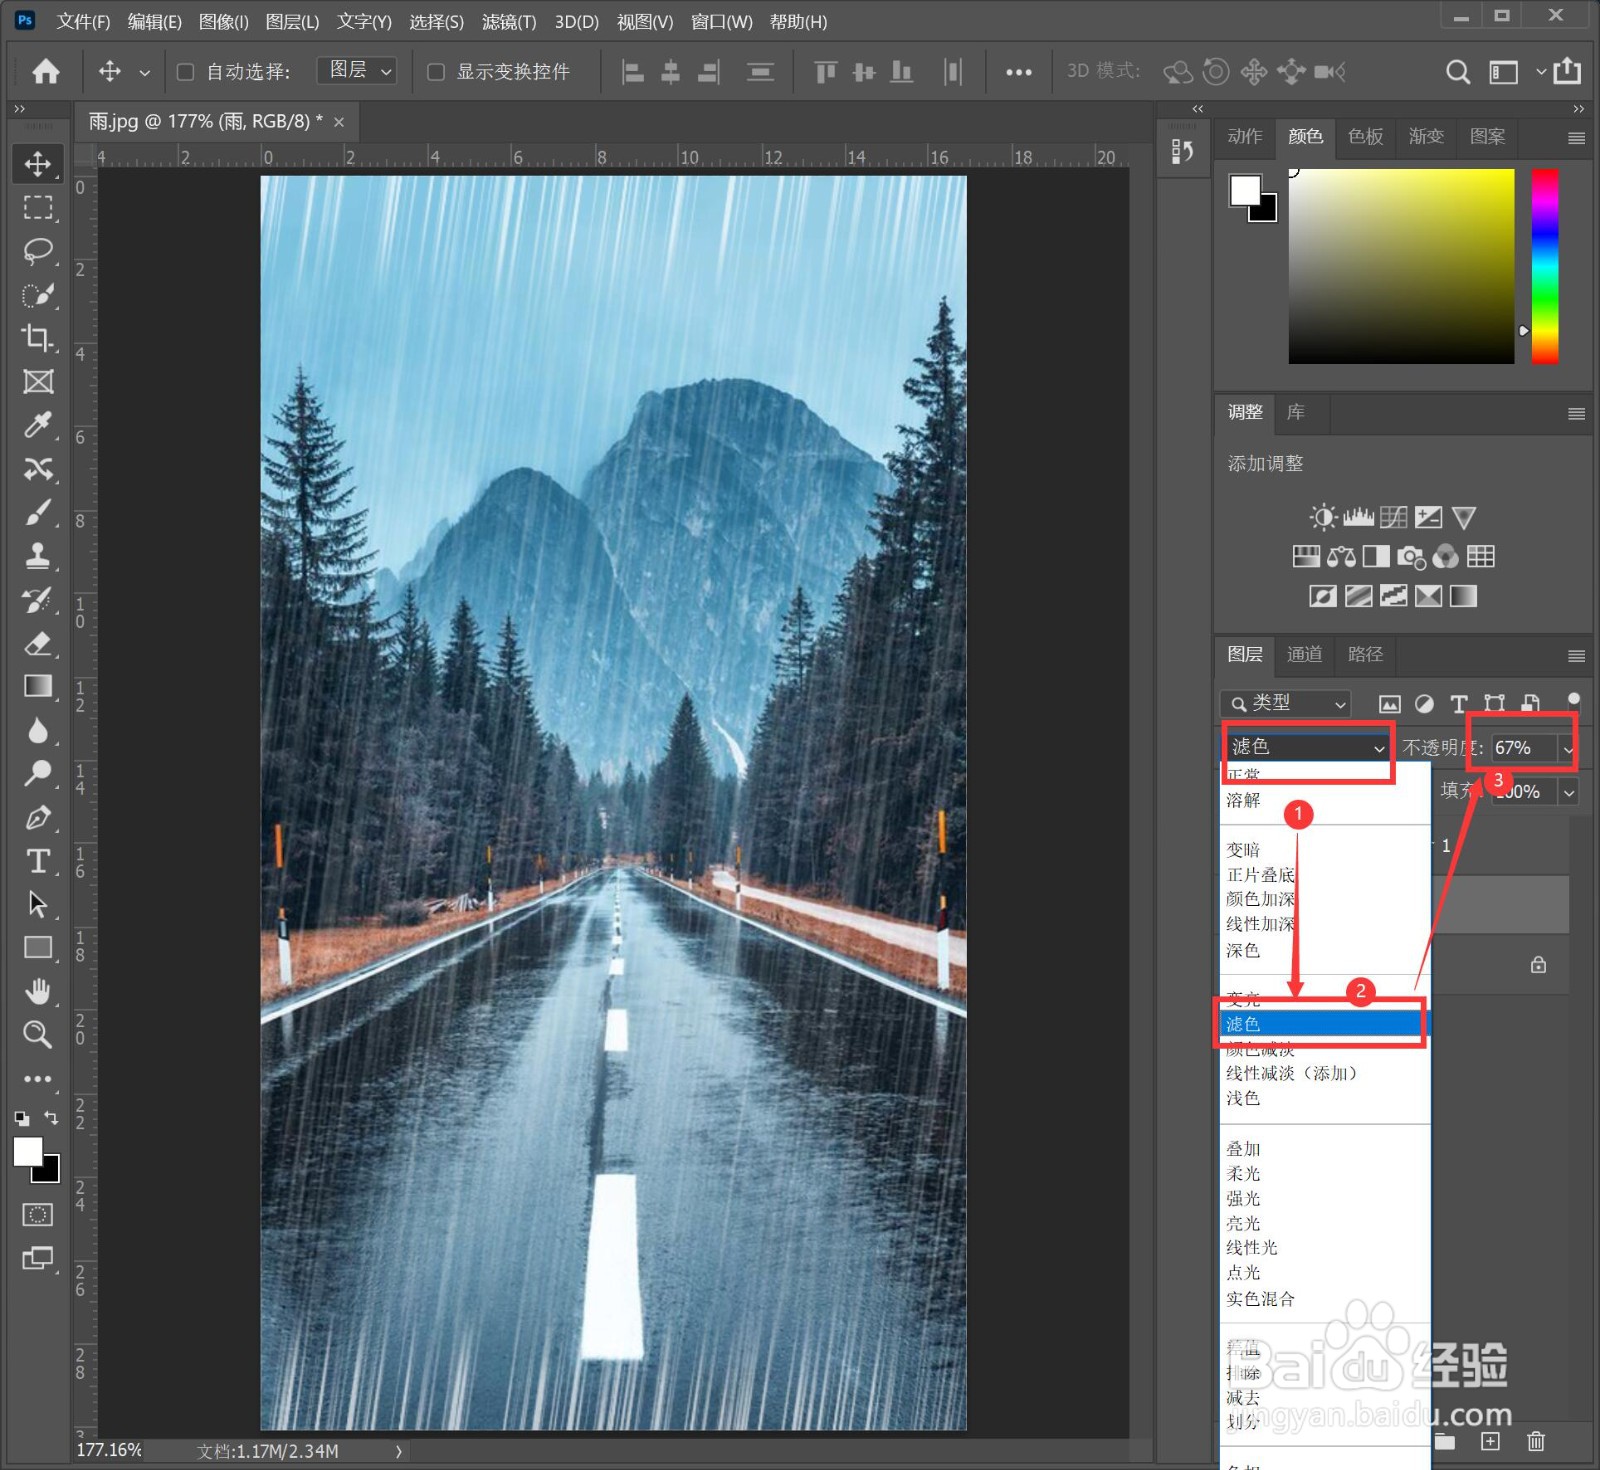Open the 文件(F) menu
Viewport: 1600px width, 1470px height.
click(83, 21)
